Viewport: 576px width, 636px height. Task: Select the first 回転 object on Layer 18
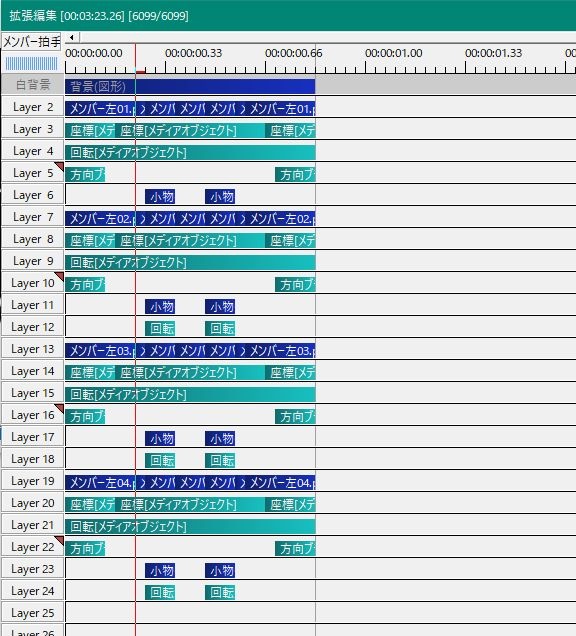[160, 460]
